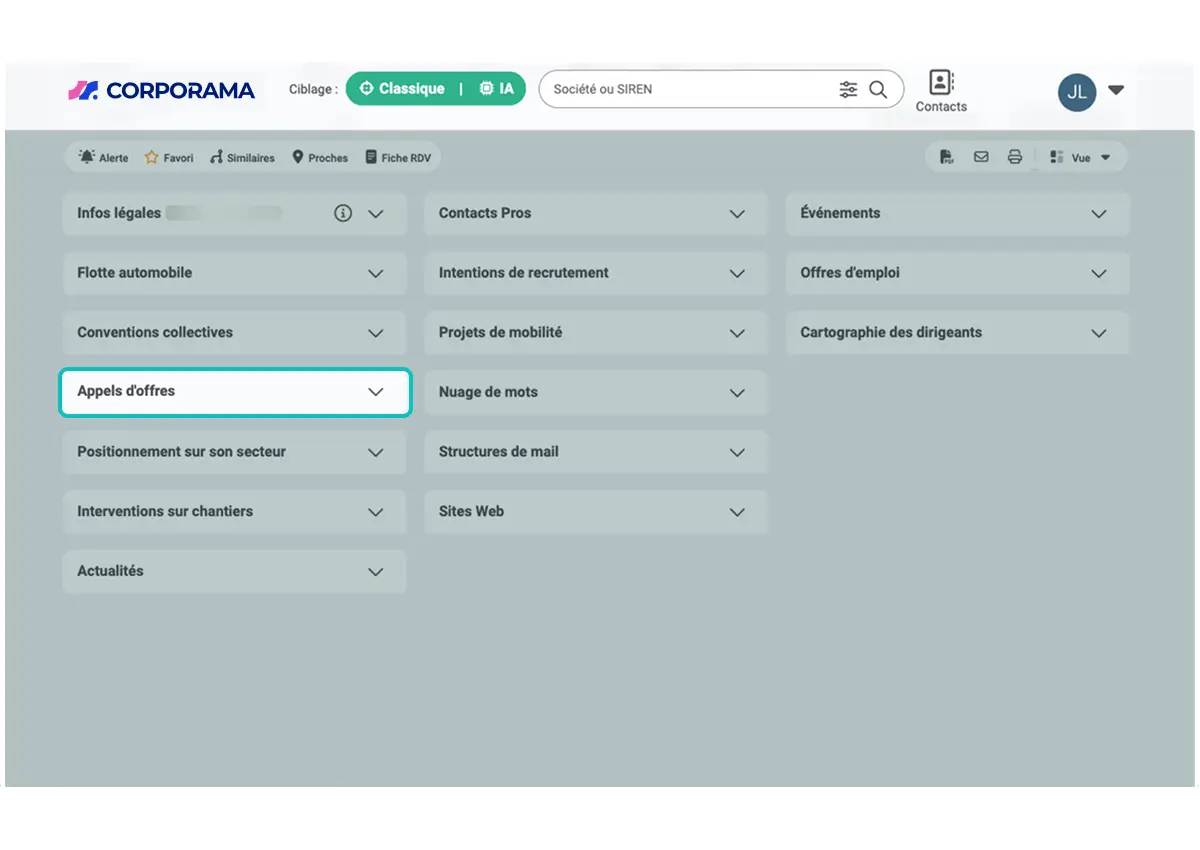1200x850 pixels.
Task: Click the magnifying glass search icon
Action: point(878,89)
